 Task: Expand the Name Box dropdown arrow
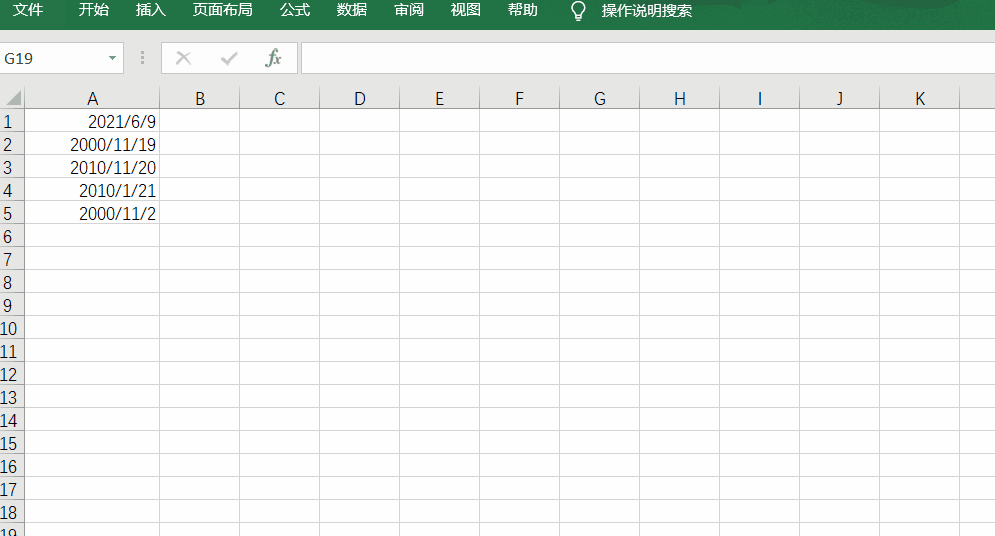[x=112, y=58]
